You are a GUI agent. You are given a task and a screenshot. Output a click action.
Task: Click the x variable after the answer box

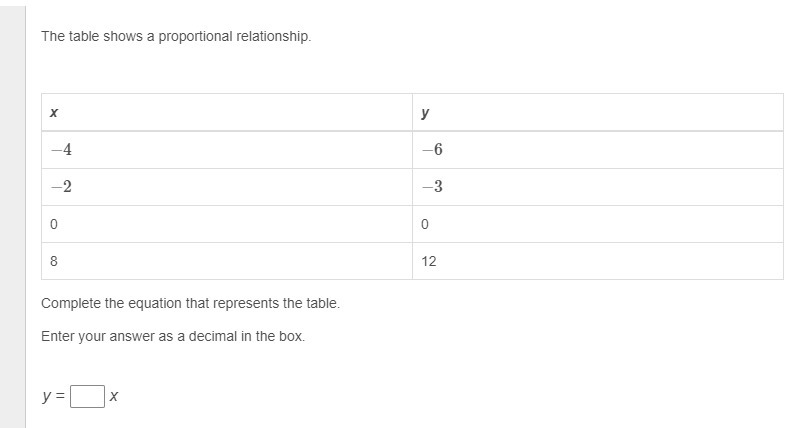pyautogui.click(x=114, y=397)
